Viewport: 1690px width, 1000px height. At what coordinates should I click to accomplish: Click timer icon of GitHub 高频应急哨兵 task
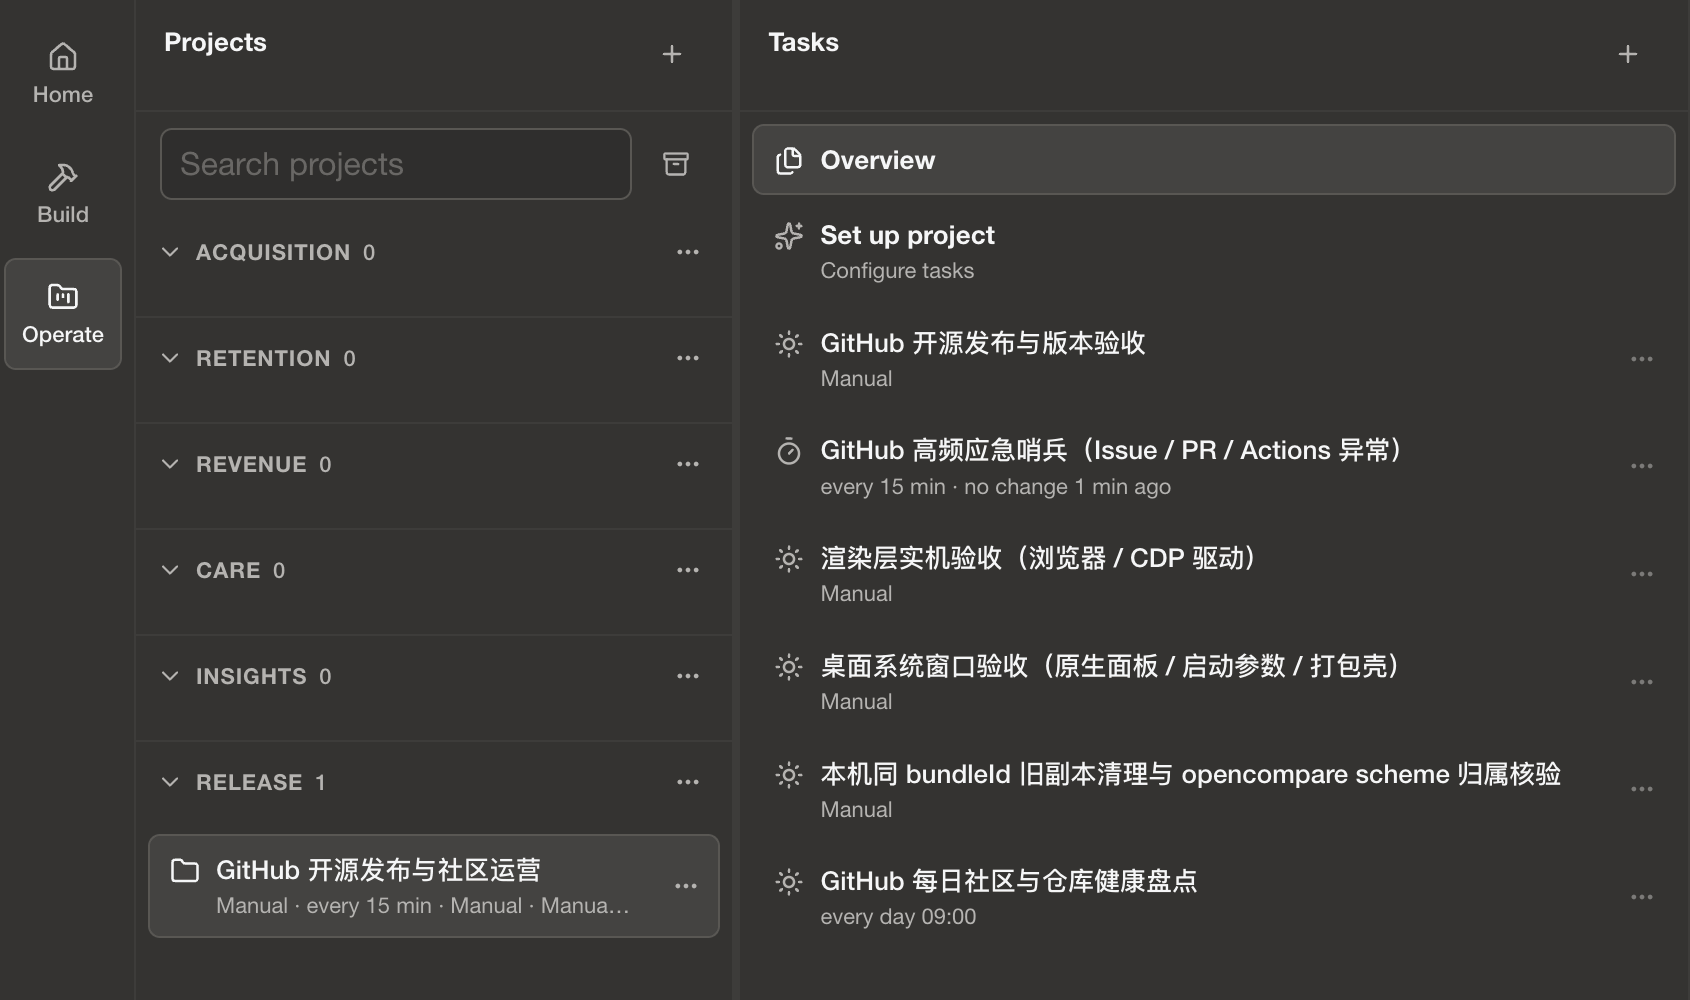click(789, 451)
